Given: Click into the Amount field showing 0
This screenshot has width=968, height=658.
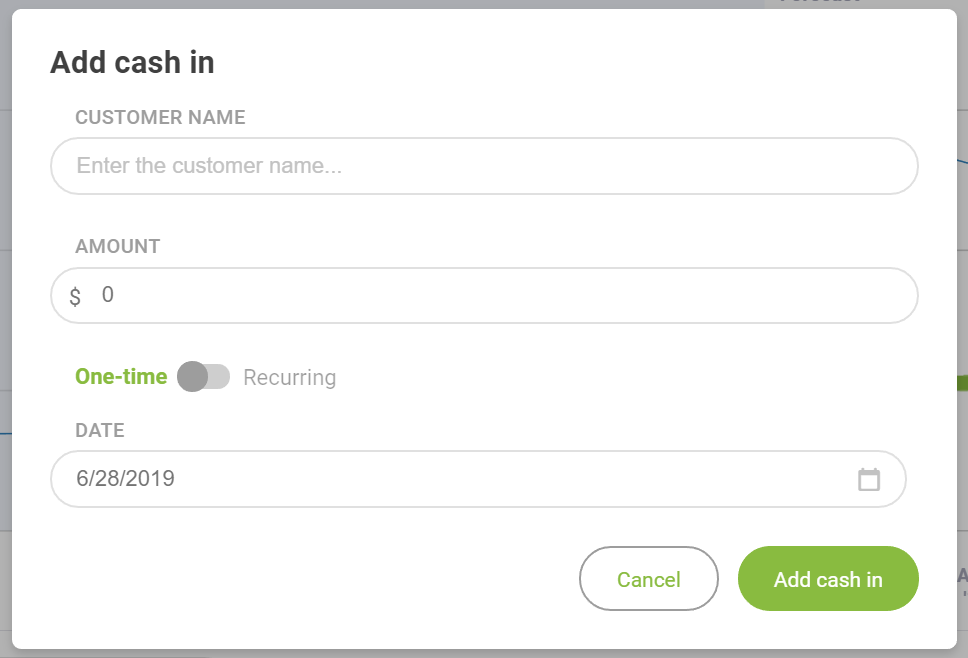Looking at the screenshot, I should click(x=484, y=296).
